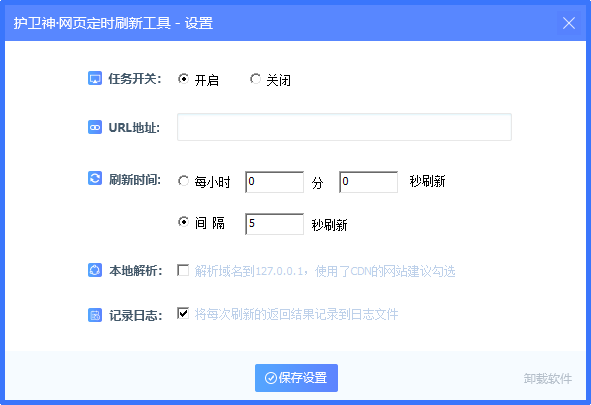Select the 关闭 (disable) radio button
Viewport: 591px width, 405px height.
pyautogui.click(x=255, y=79)
